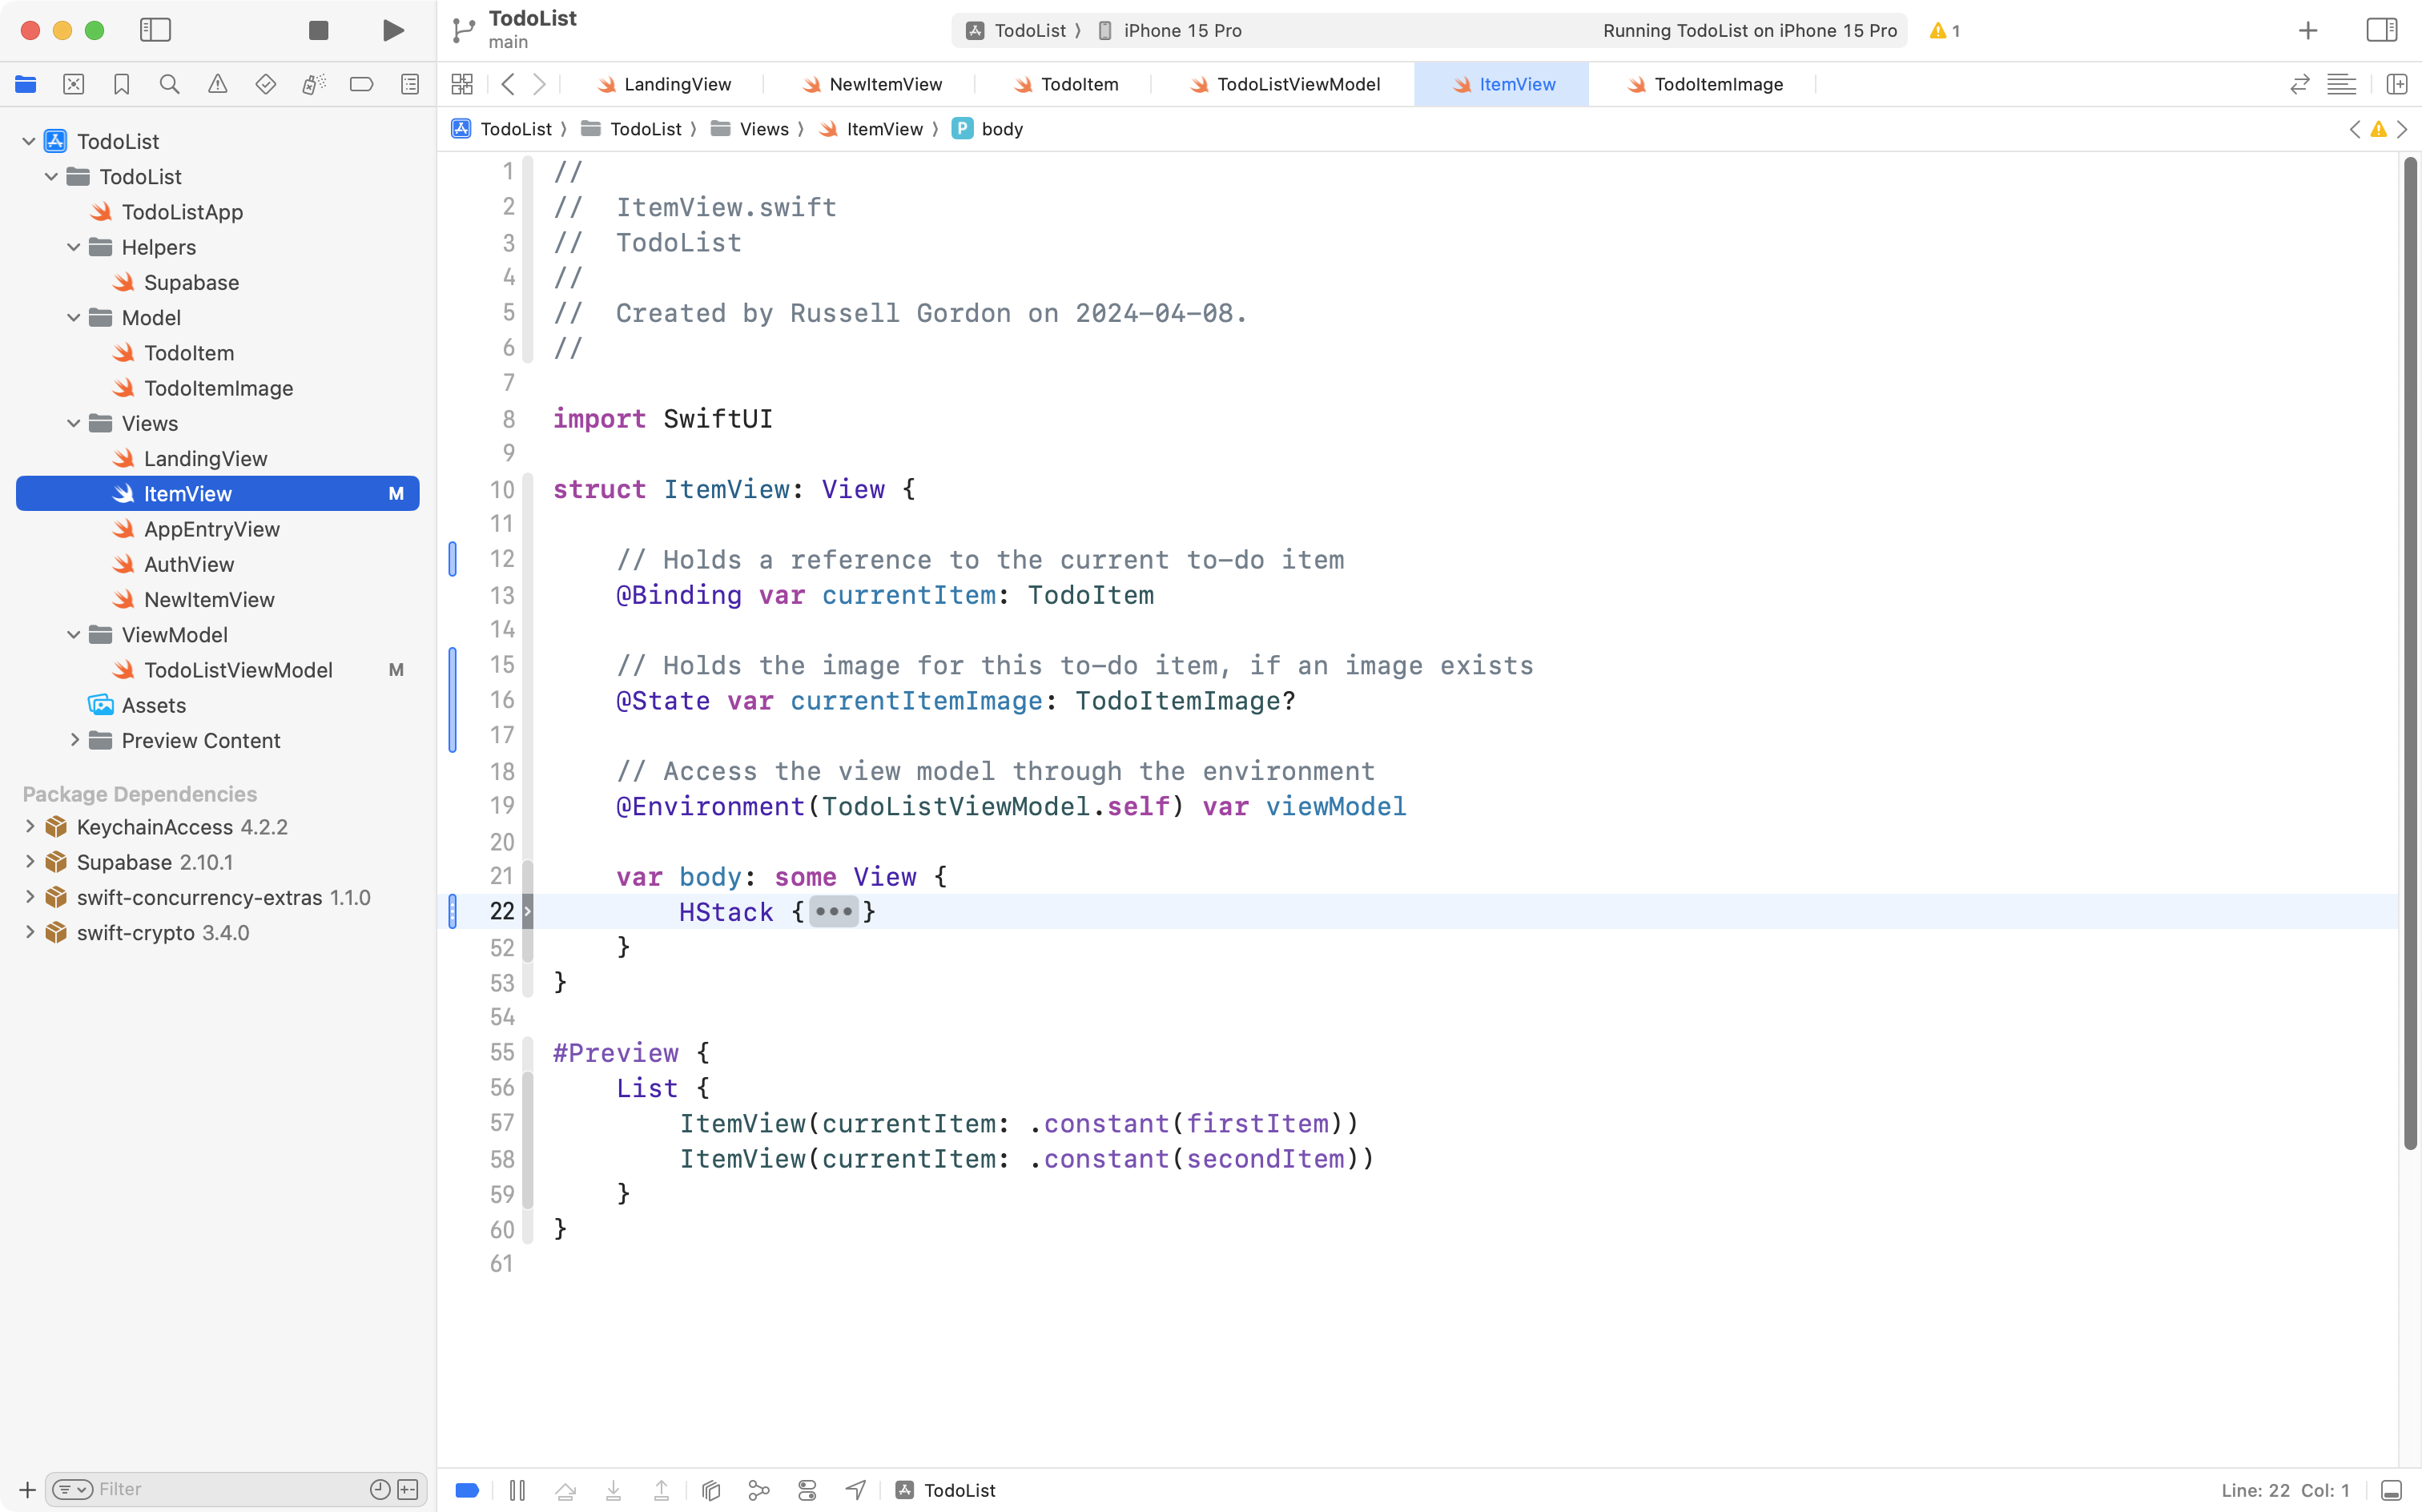This screenshot has width=2422, height=1512.
Task: Click the step over button in the debug bar
Action: point(565,1489)
